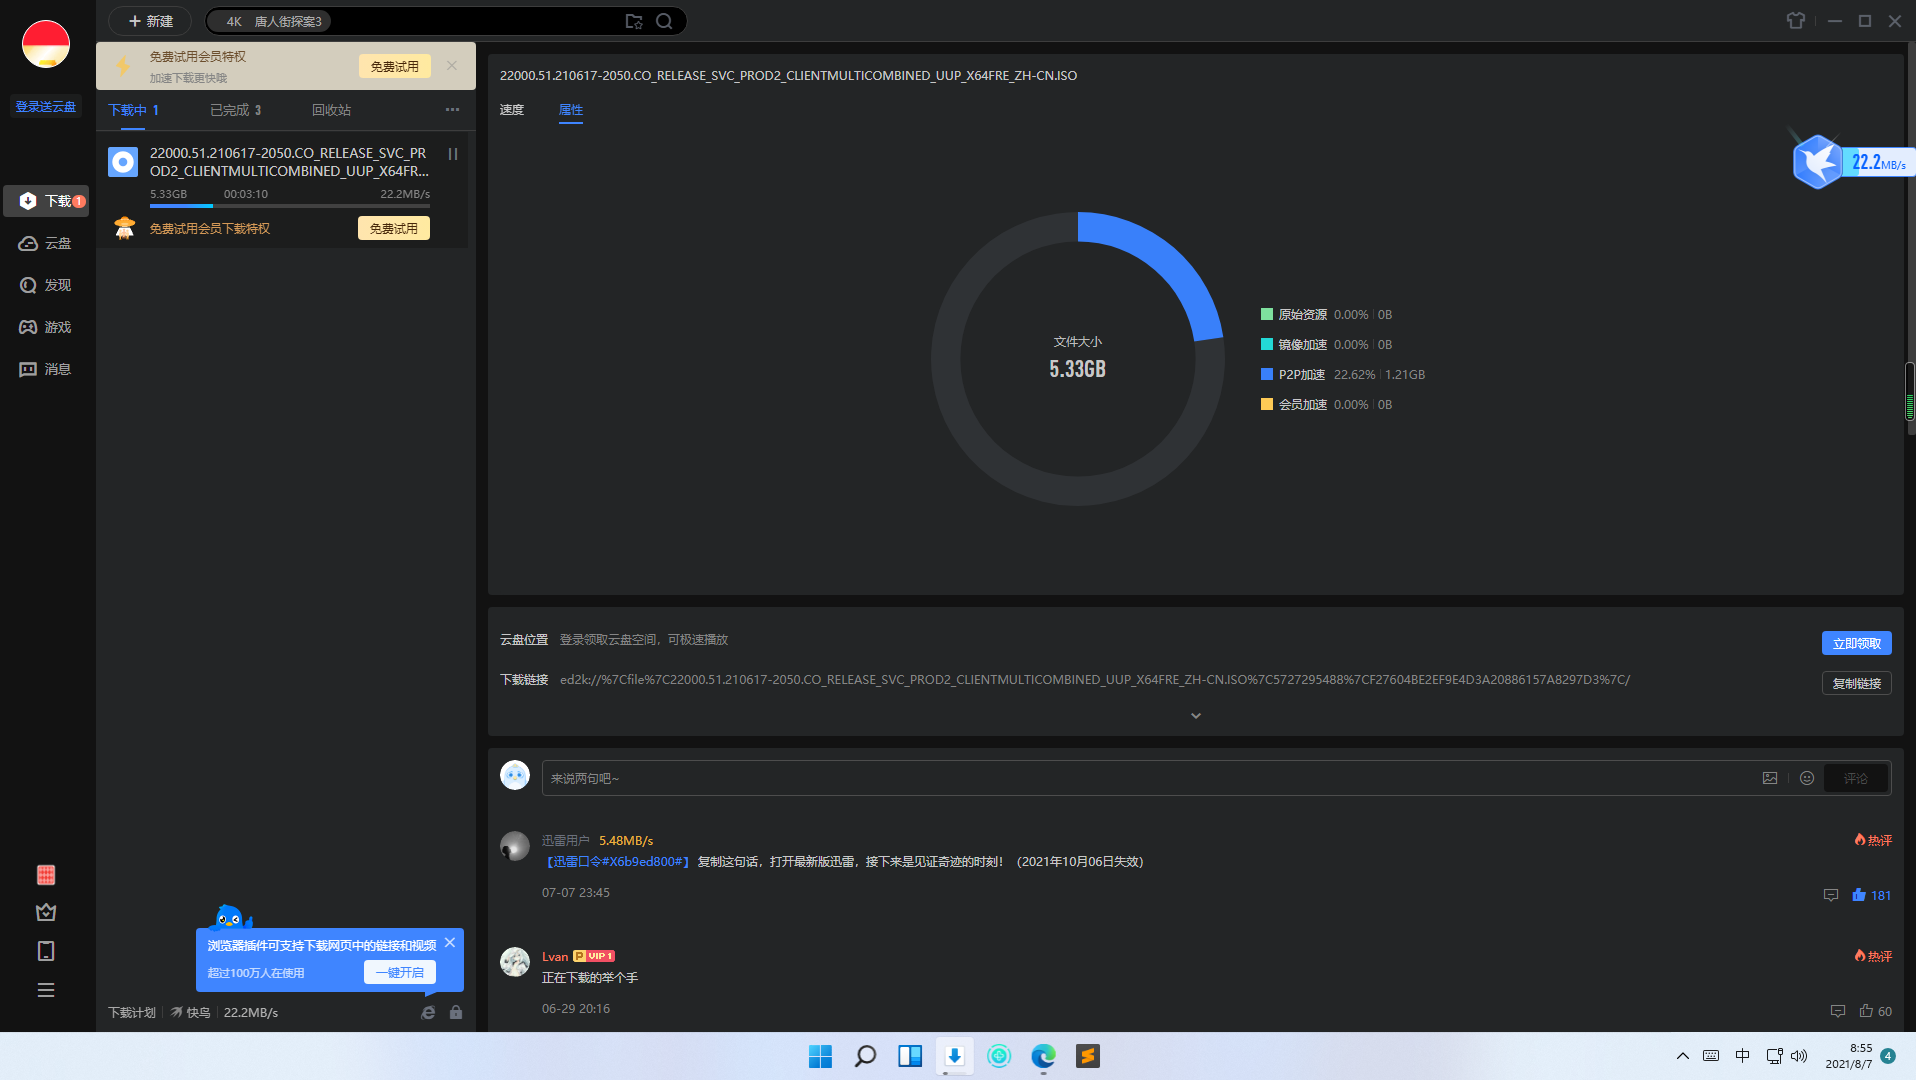Open the 消息 messages section
The width and height of the screenshot is (1916, 1080).
[x=46, y=369]
